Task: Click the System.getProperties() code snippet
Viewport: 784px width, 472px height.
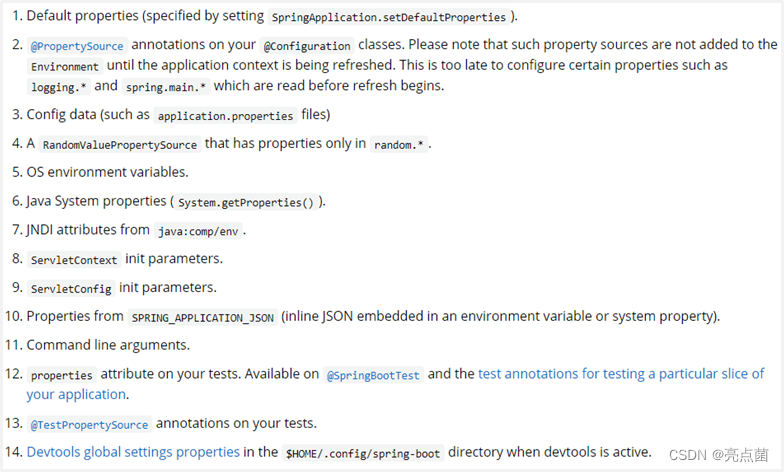Action: 246,202
